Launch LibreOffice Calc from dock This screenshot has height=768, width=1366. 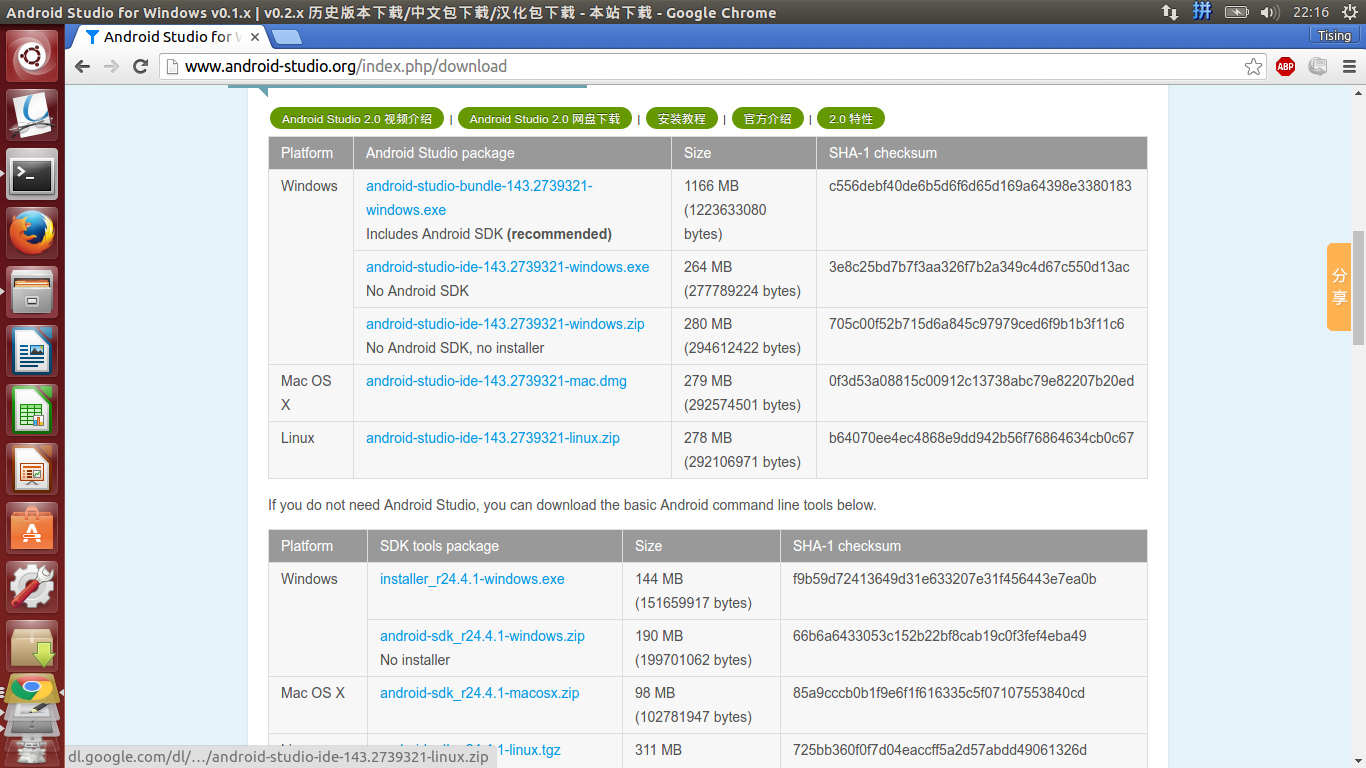coord(33,410)
